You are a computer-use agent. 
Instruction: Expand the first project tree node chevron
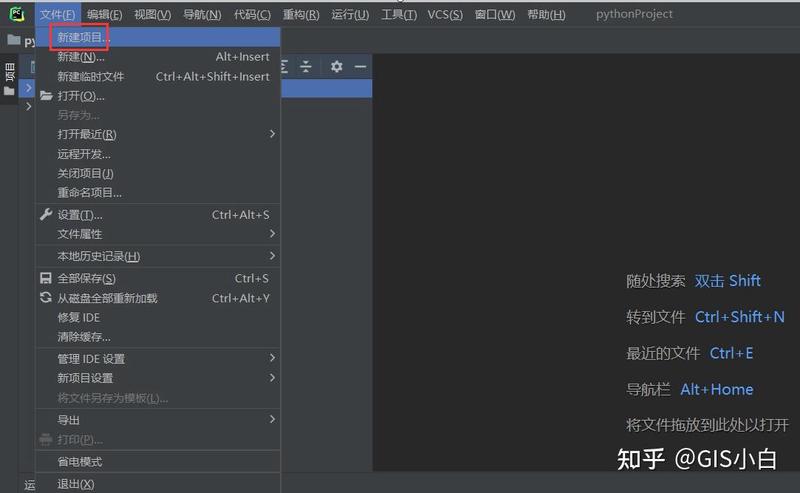(x=29, y=88)
